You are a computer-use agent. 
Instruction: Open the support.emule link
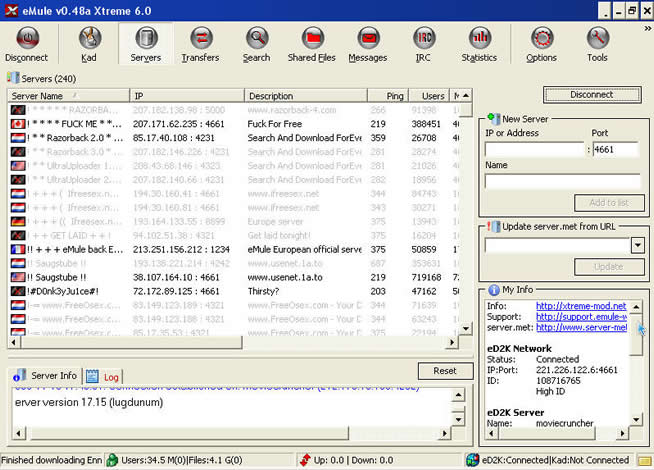(581, 317)
